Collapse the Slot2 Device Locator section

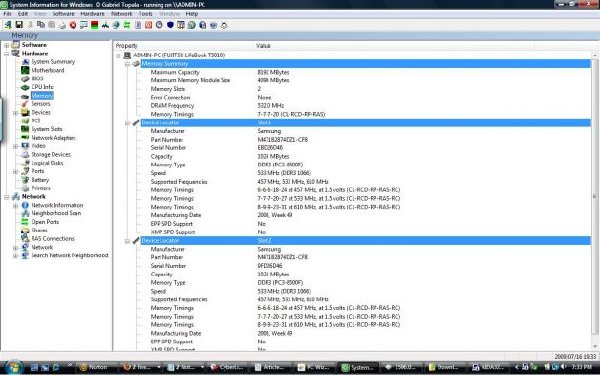point(127,241)
